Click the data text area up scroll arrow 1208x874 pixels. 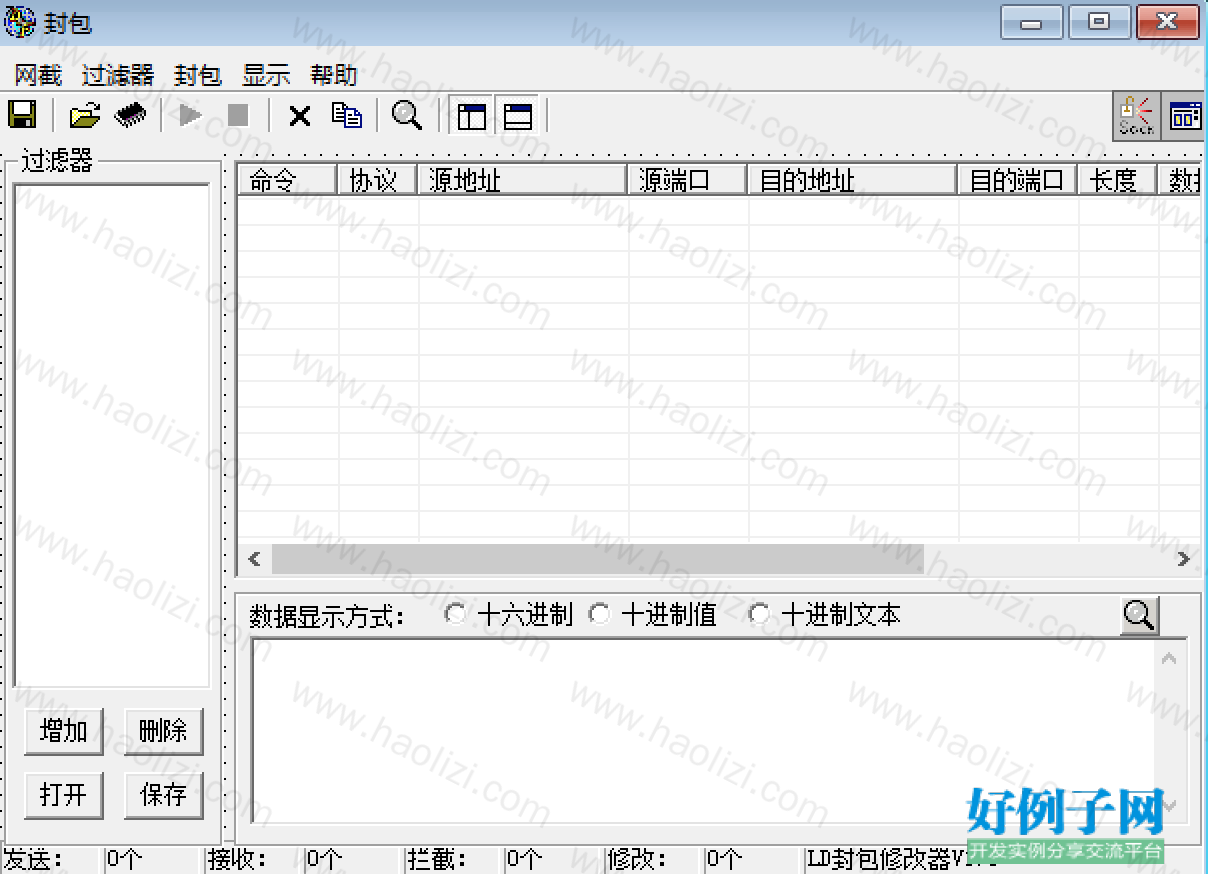pyautogui.click(x=1168, y=657)
